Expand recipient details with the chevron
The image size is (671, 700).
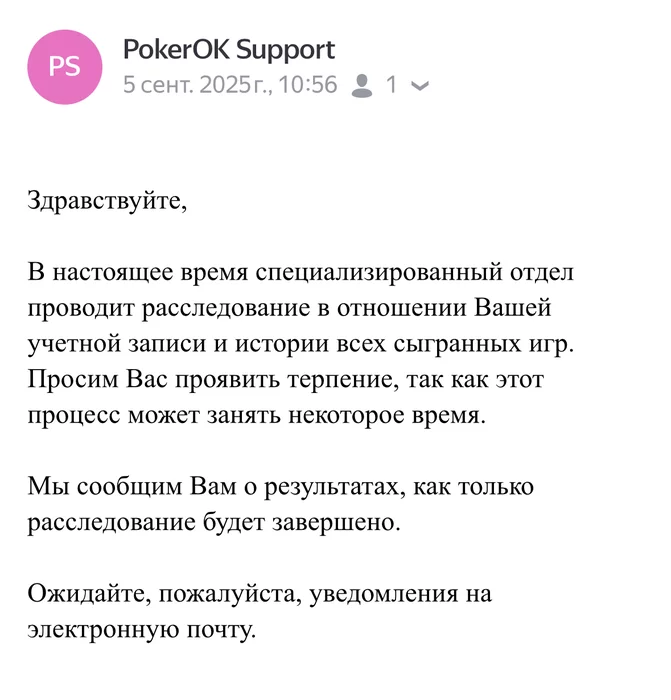click(x=421, y=86)
